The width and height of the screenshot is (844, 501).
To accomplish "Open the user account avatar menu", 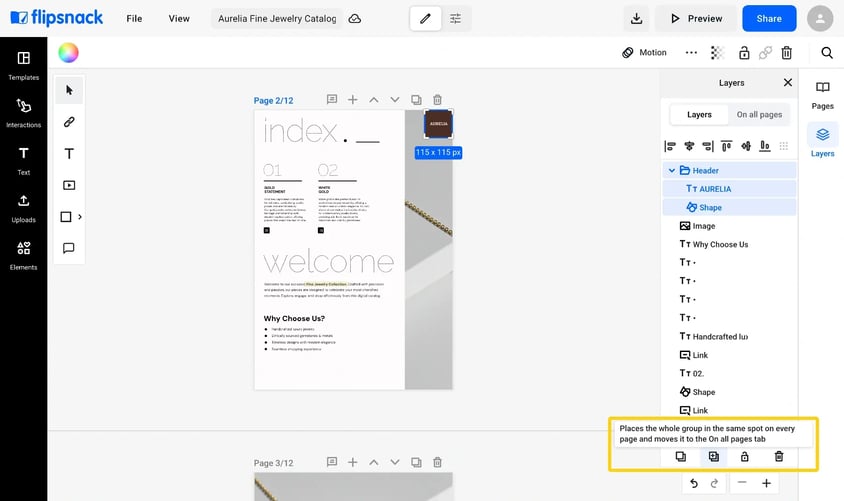I will click(x=820, y=18).
